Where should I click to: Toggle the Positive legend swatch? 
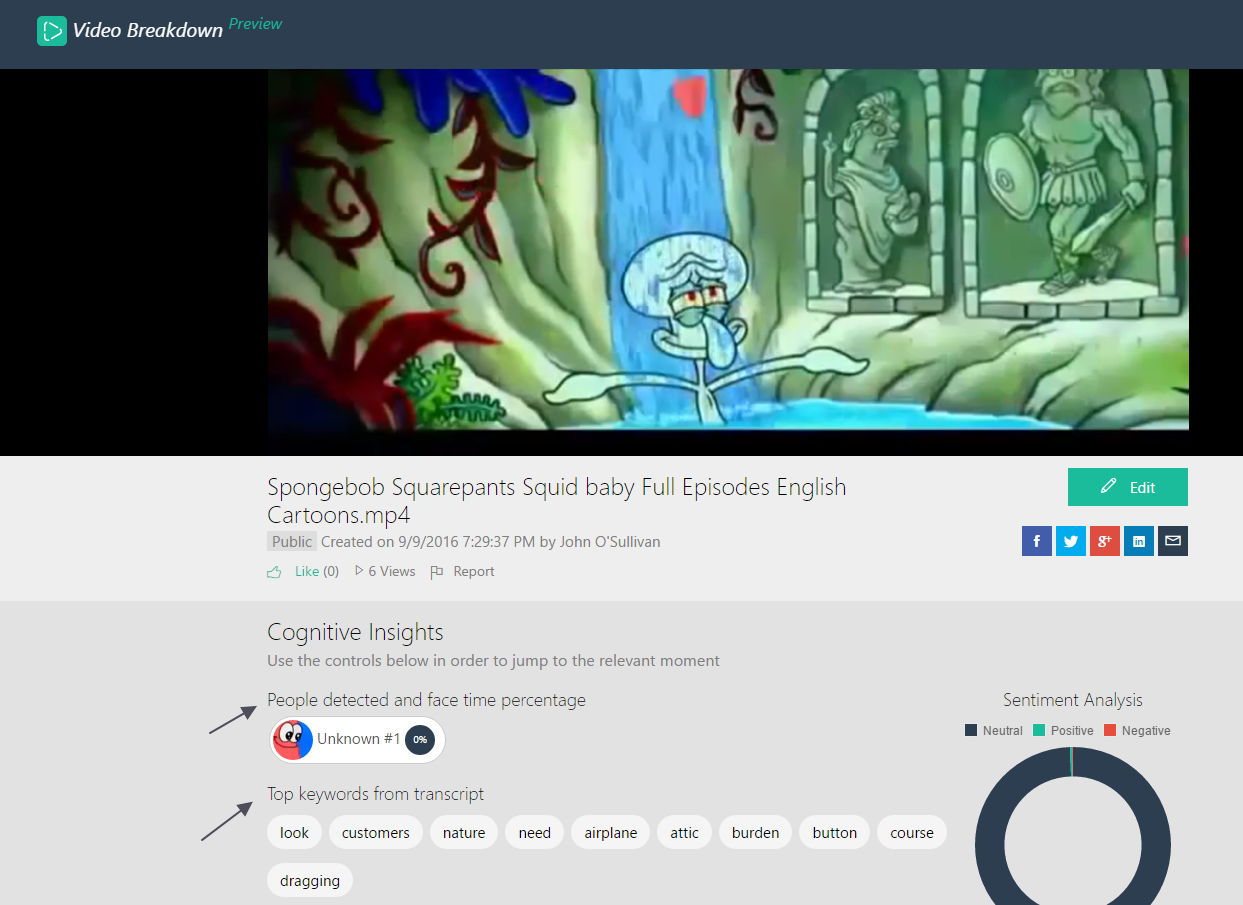pyautogui.click(x=1039, y=731)
